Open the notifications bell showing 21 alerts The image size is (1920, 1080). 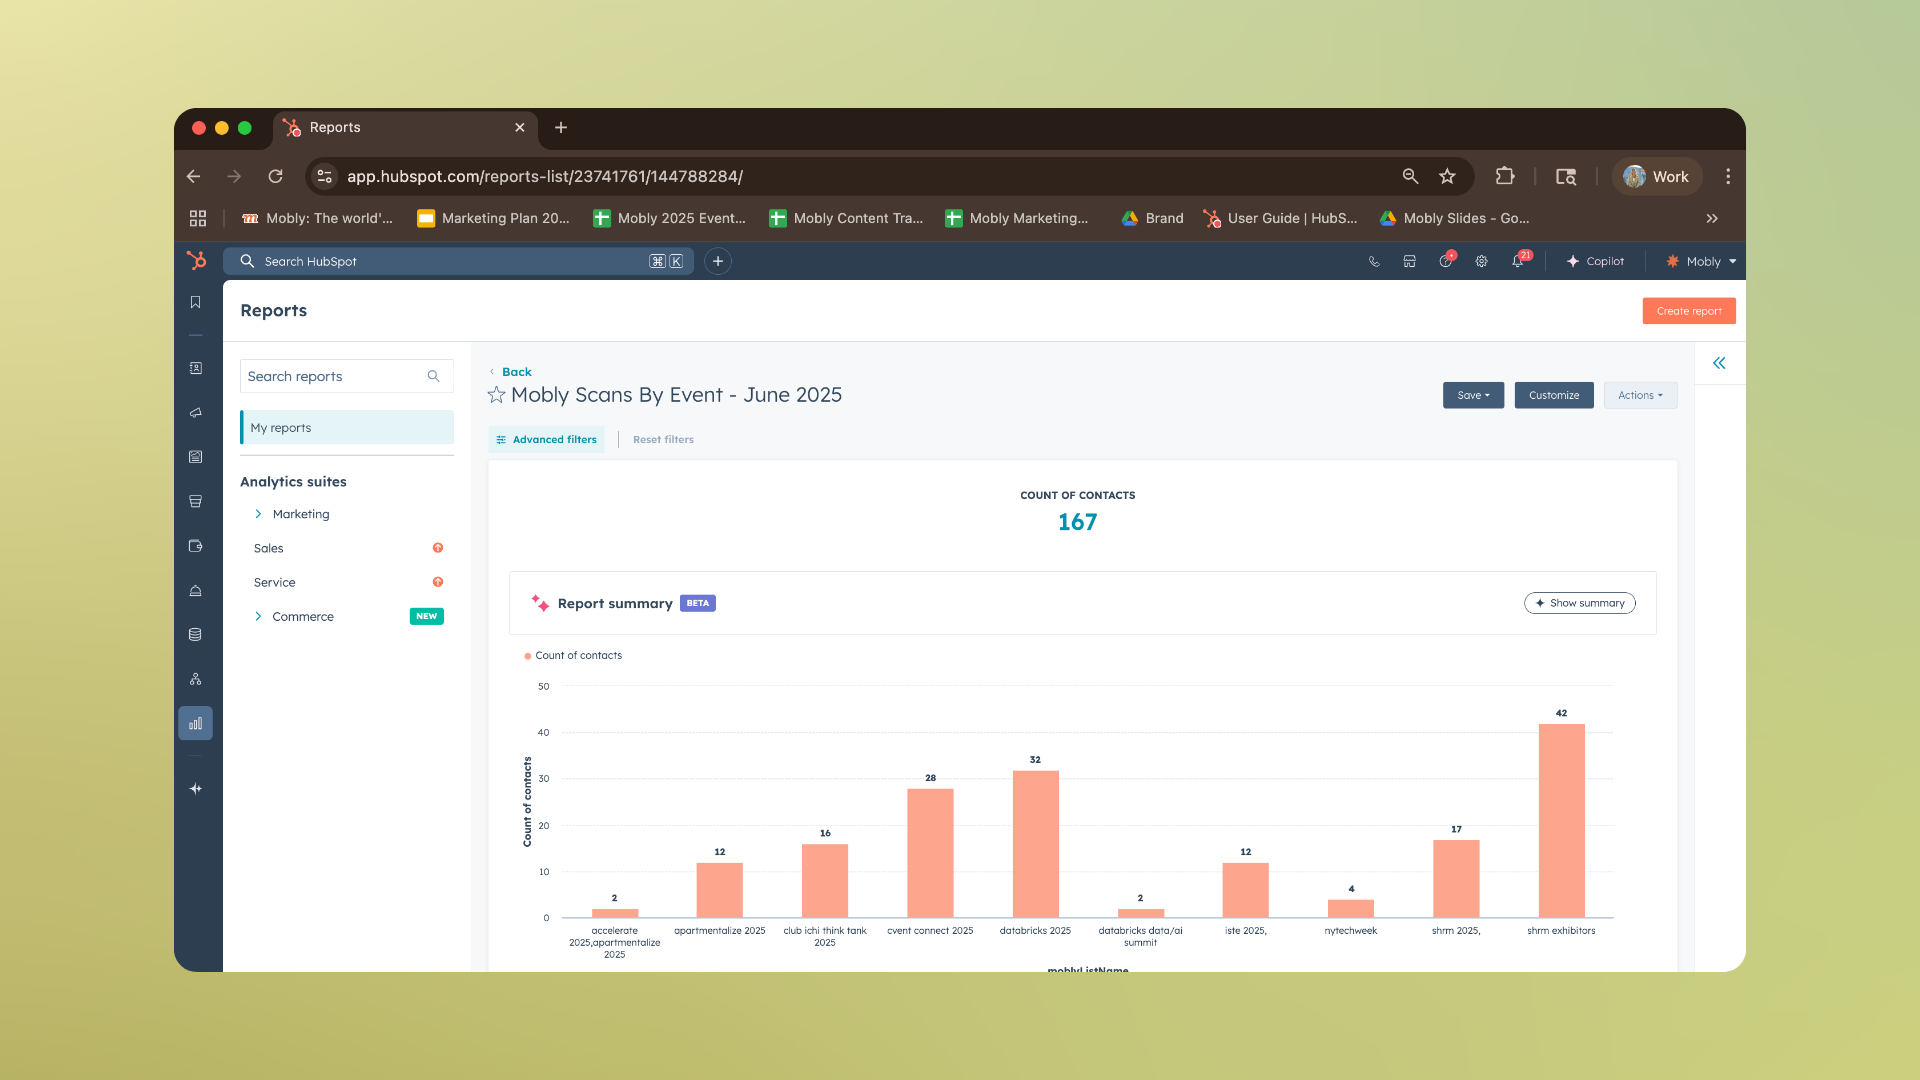1518,261
